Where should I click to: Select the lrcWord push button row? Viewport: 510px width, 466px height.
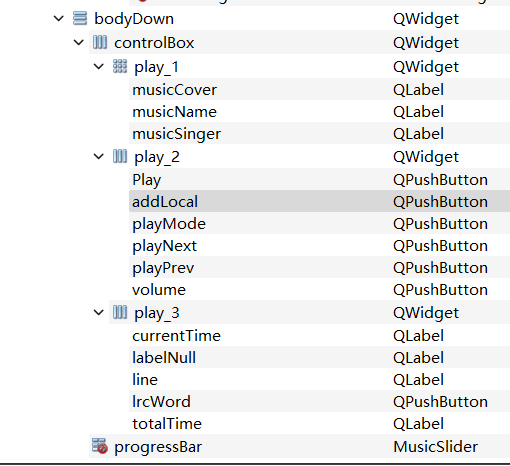pos(319,401)
